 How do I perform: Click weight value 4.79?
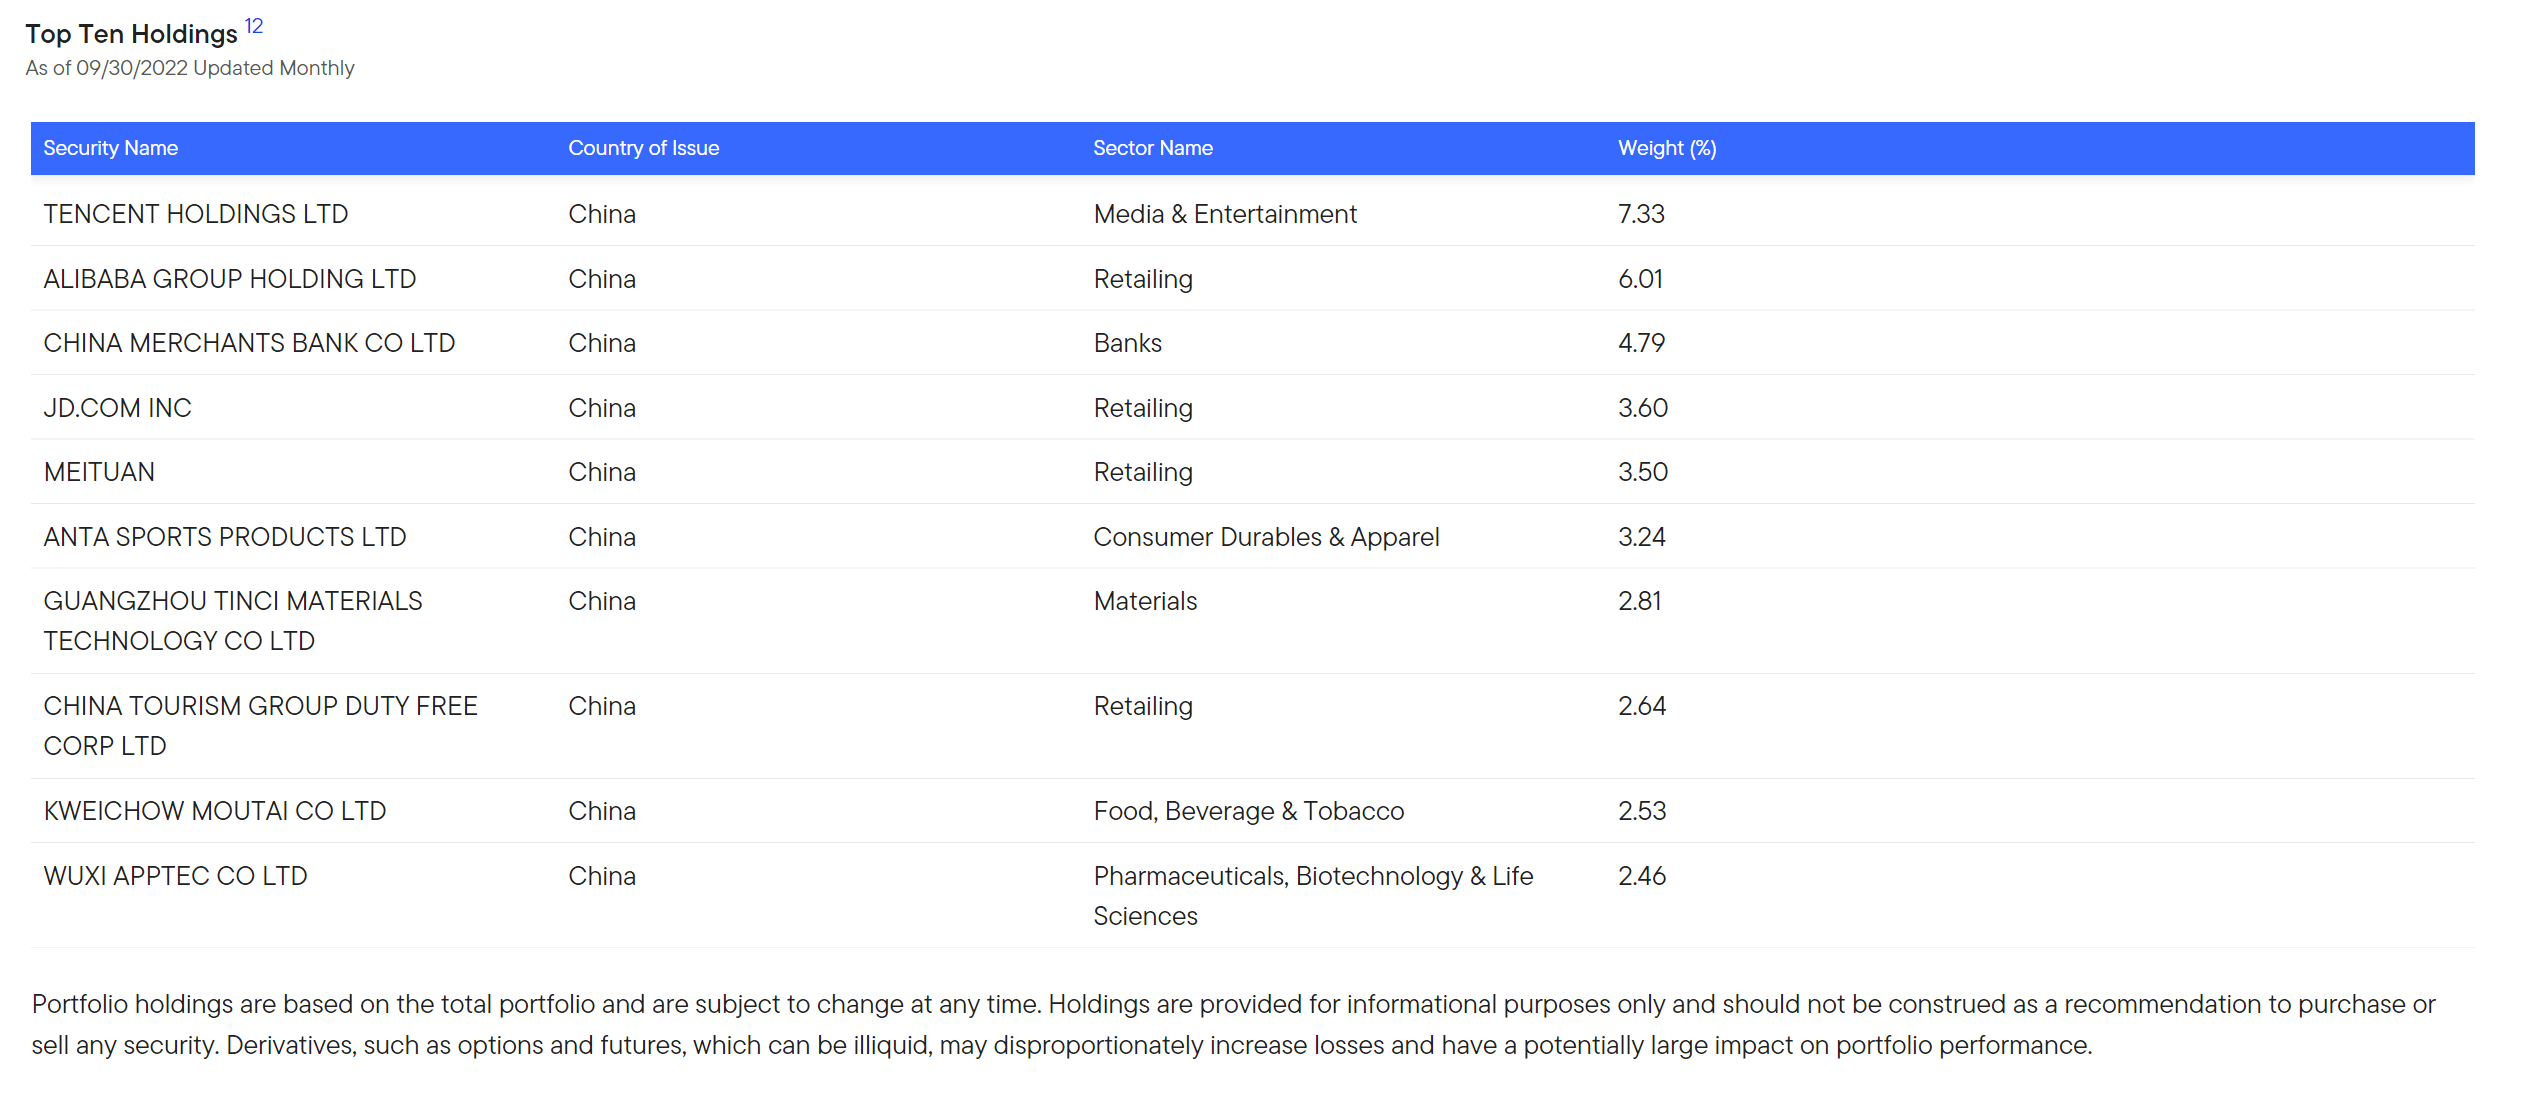coord(1642,343)
